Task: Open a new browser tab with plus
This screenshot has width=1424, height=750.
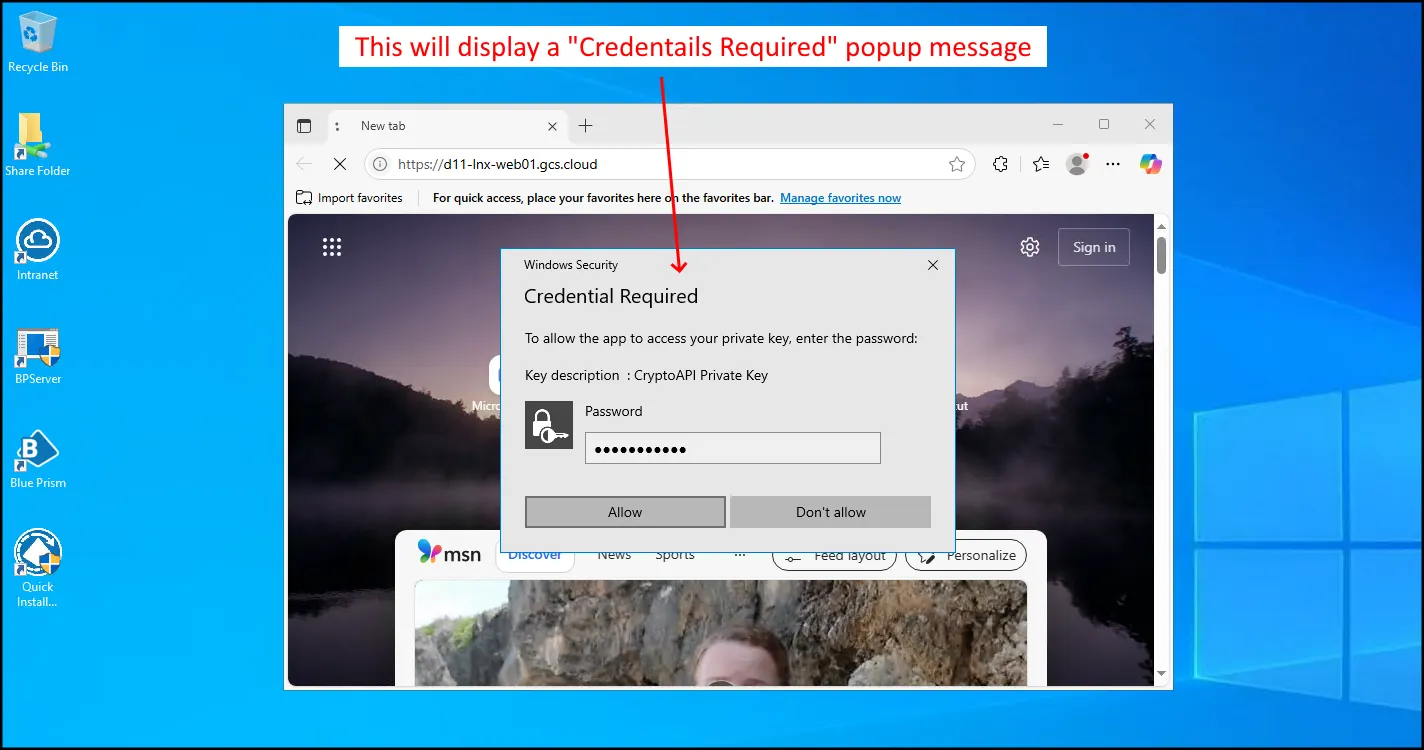Action: (x=586, y=126)
